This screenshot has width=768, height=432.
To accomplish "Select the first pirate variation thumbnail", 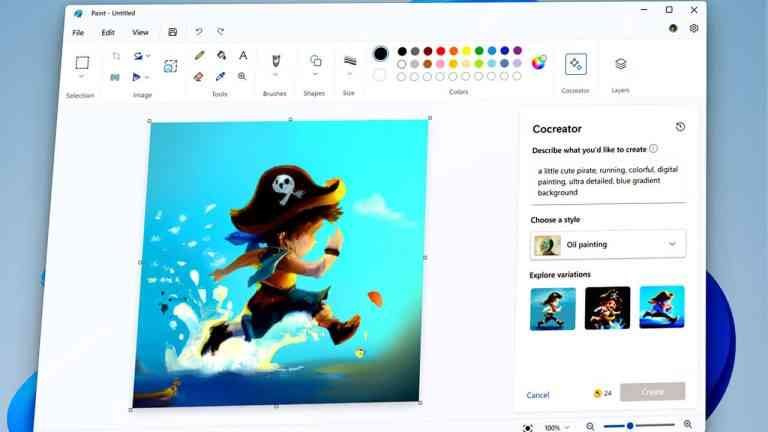I will coord(552,309).
